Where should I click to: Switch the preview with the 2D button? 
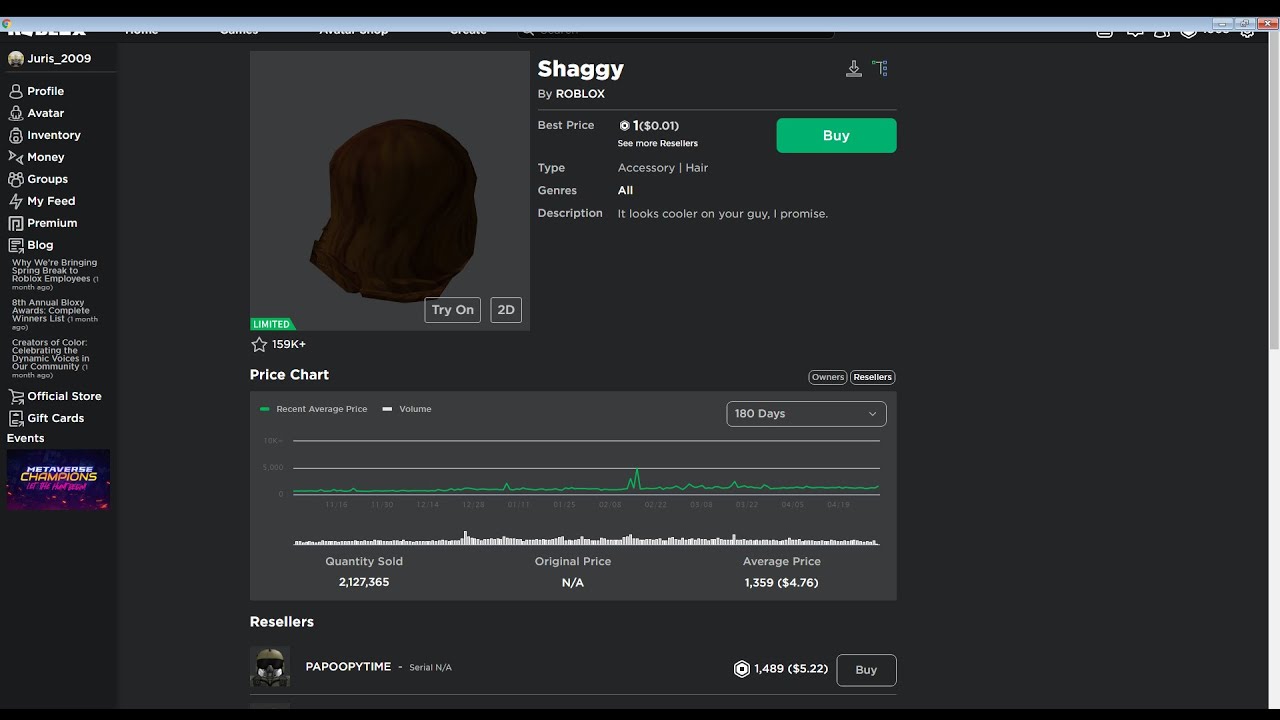(x=506, y=310)
